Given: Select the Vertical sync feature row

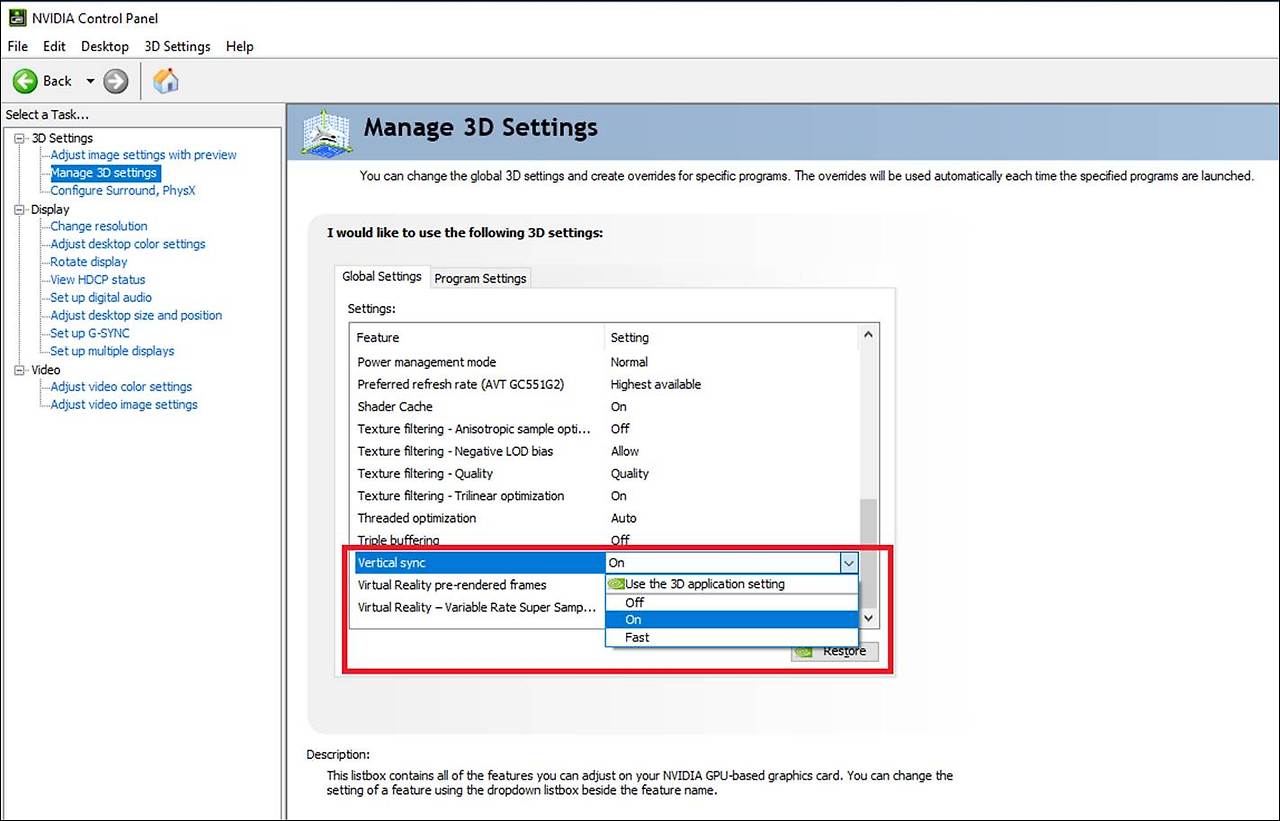Looking at the screenshot, I should tap(480, 563).
